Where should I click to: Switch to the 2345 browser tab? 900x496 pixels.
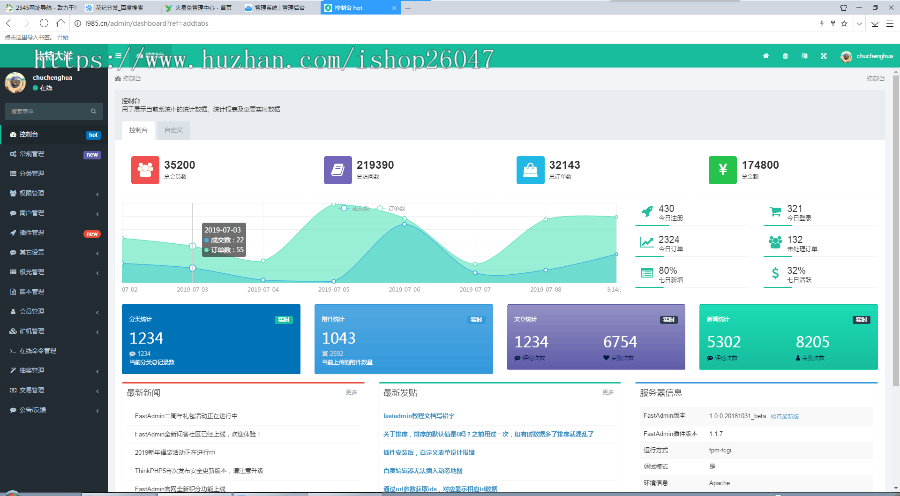pyautogui.click(x=40, y=8)
